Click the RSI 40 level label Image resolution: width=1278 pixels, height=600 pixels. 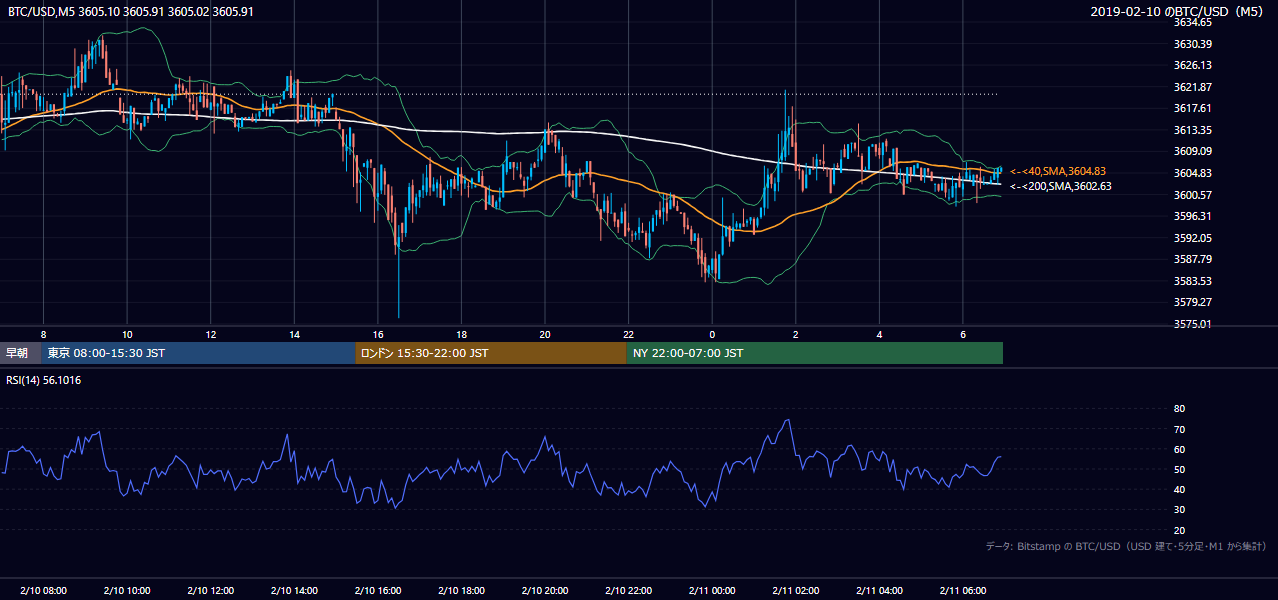(x=1180, y=489)
